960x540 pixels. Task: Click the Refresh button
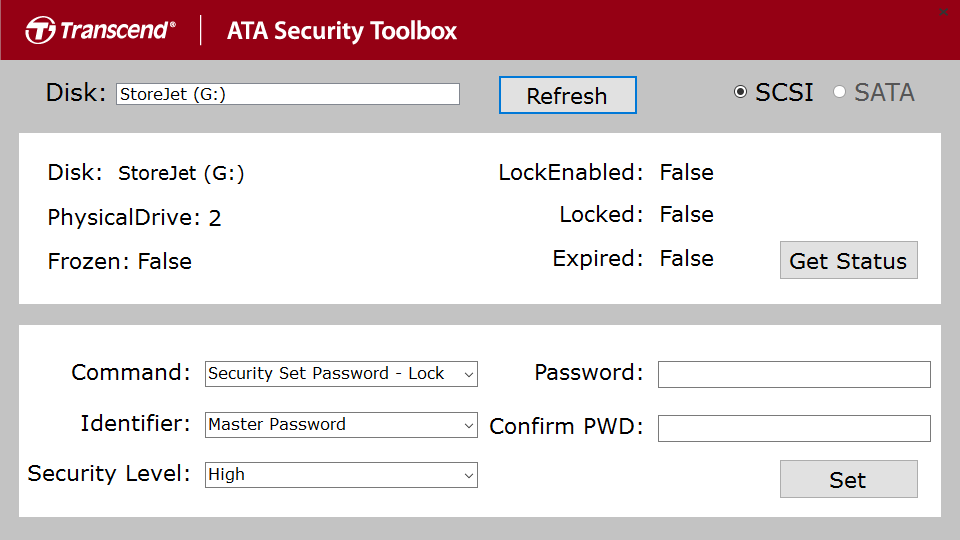point(568,95)
